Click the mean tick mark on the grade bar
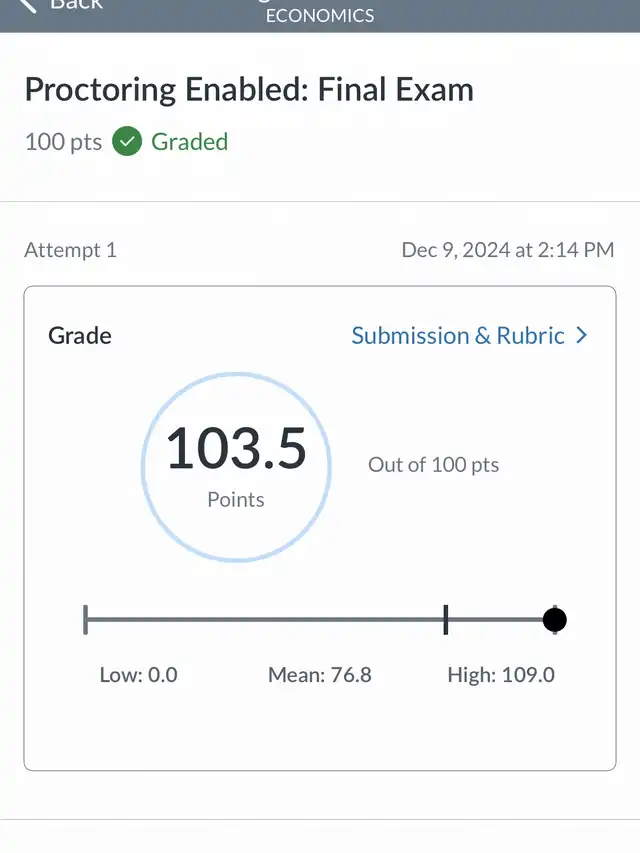The width and height of the screenshot is (640, 853). (446, 620)
